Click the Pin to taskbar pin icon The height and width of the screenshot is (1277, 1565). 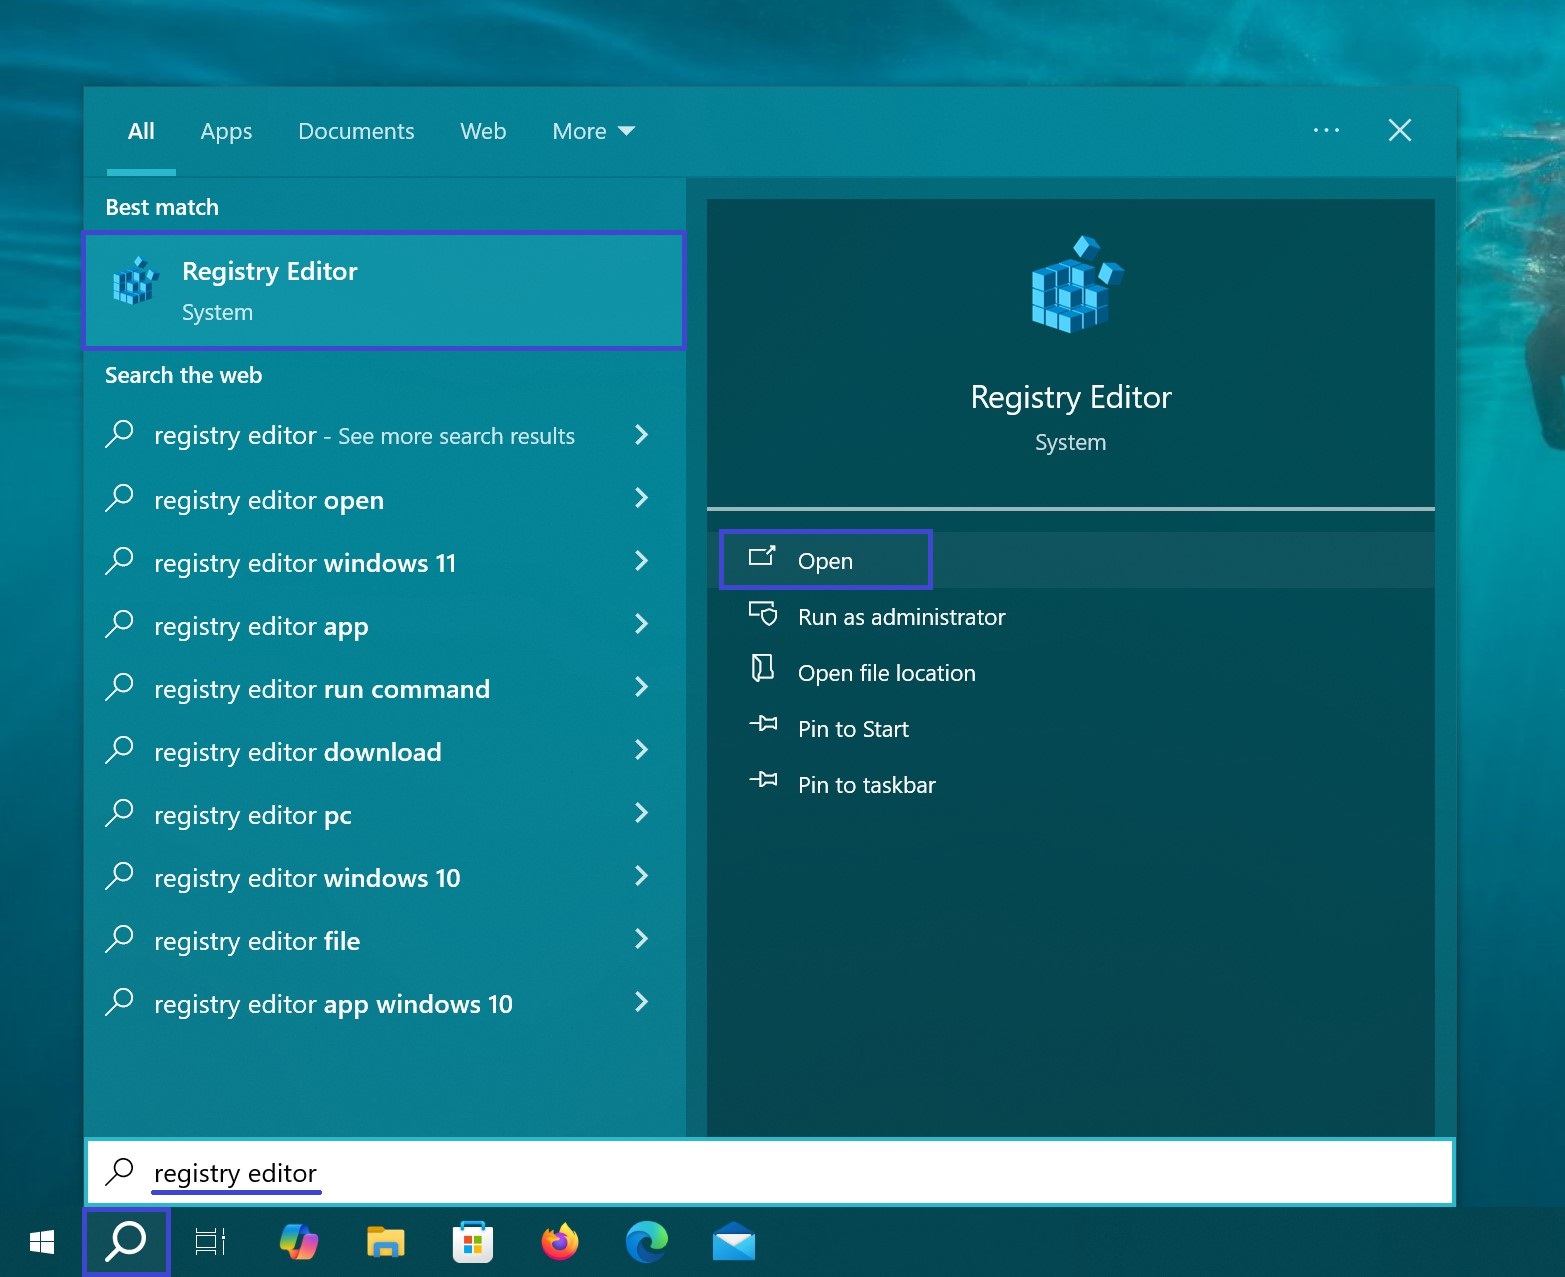coord(763,779)
